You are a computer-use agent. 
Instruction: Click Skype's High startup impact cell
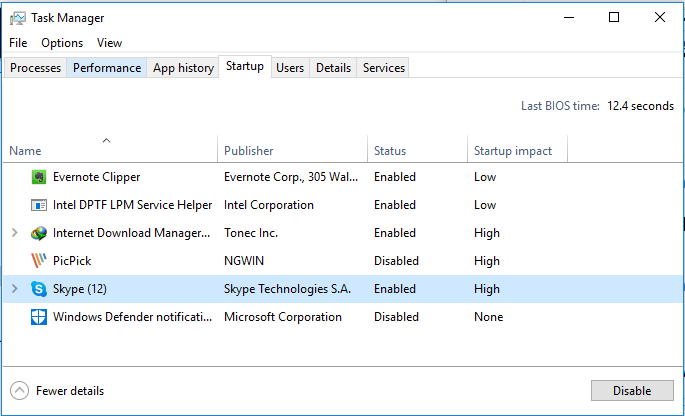tap(487, 289)
